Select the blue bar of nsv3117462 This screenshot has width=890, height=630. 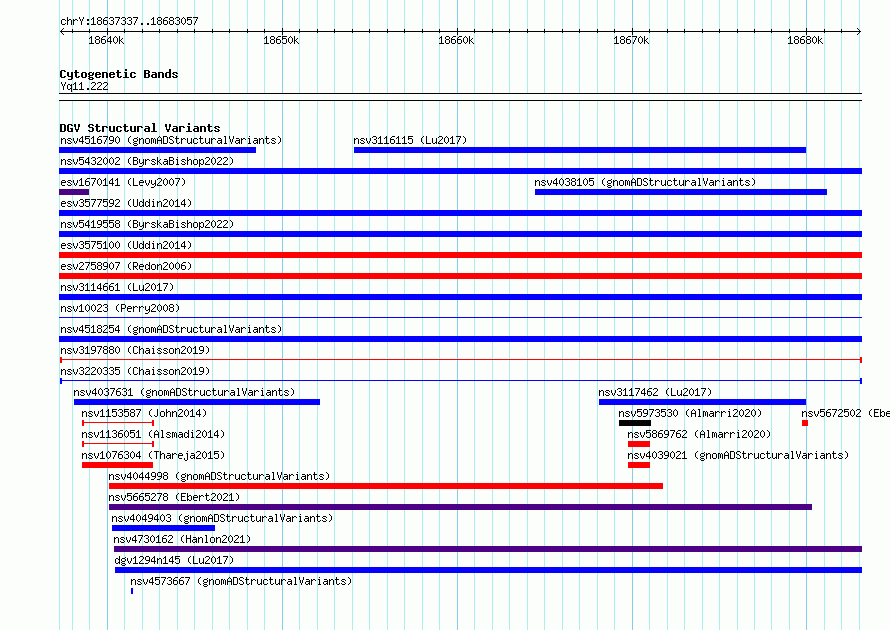click(x=702, y=402)
